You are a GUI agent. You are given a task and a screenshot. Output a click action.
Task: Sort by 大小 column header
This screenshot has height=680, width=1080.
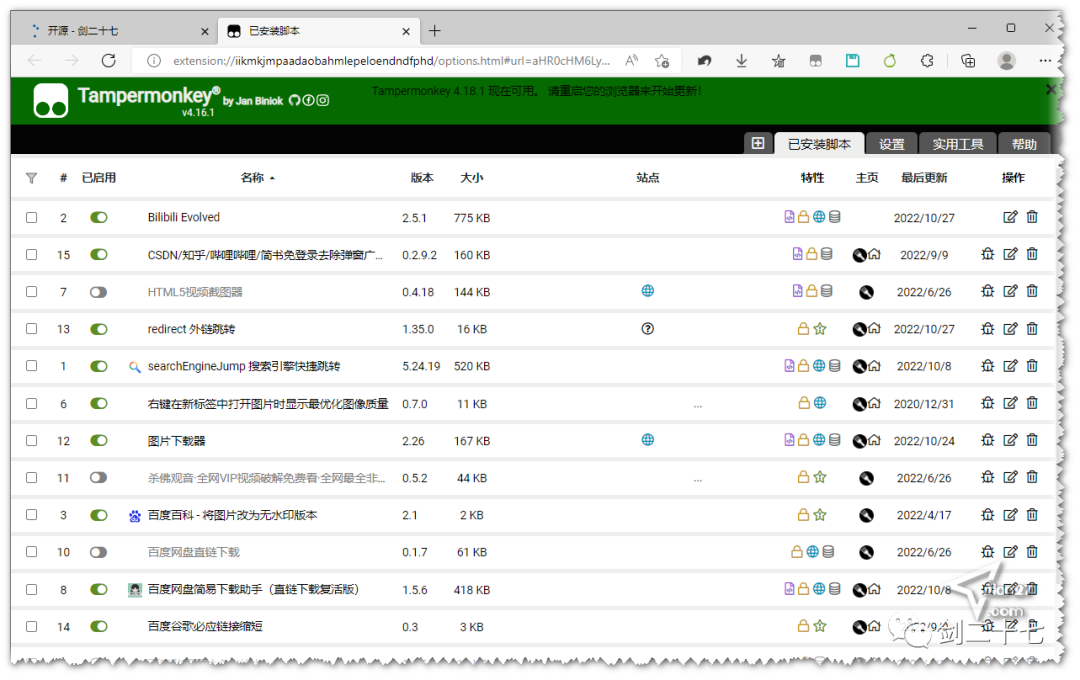[472, 178]
